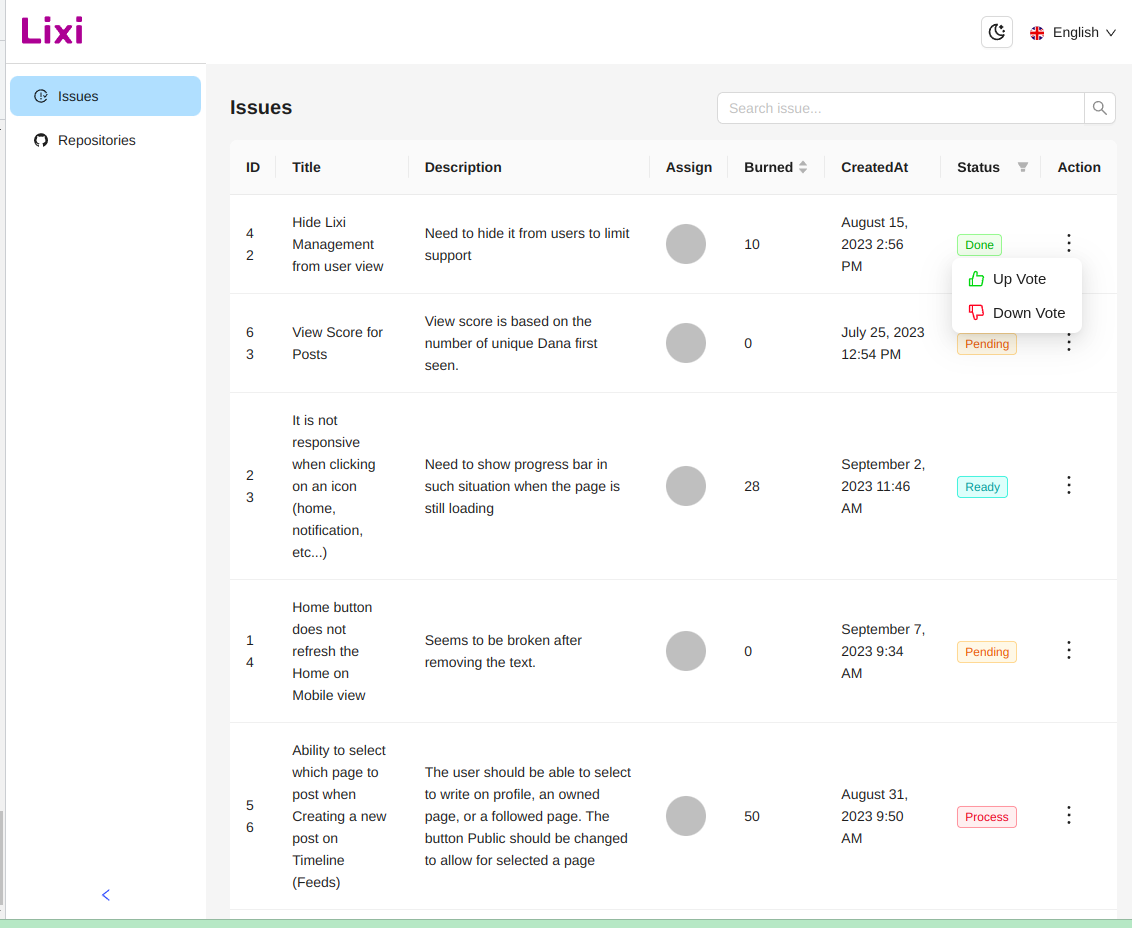
Task: Open the filter icon on the Status column
Action: [x=1022, y=167]
